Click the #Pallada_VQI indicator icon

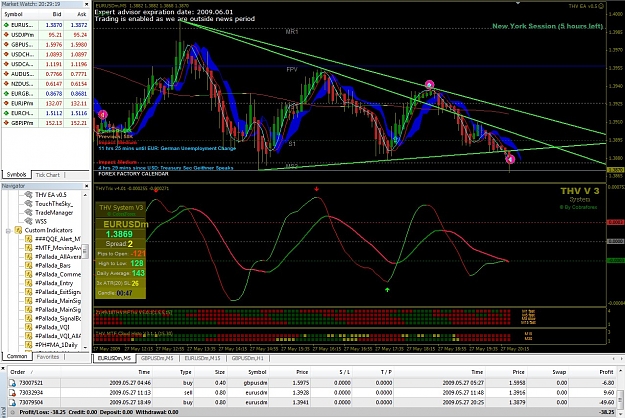[x=28, y=327]
